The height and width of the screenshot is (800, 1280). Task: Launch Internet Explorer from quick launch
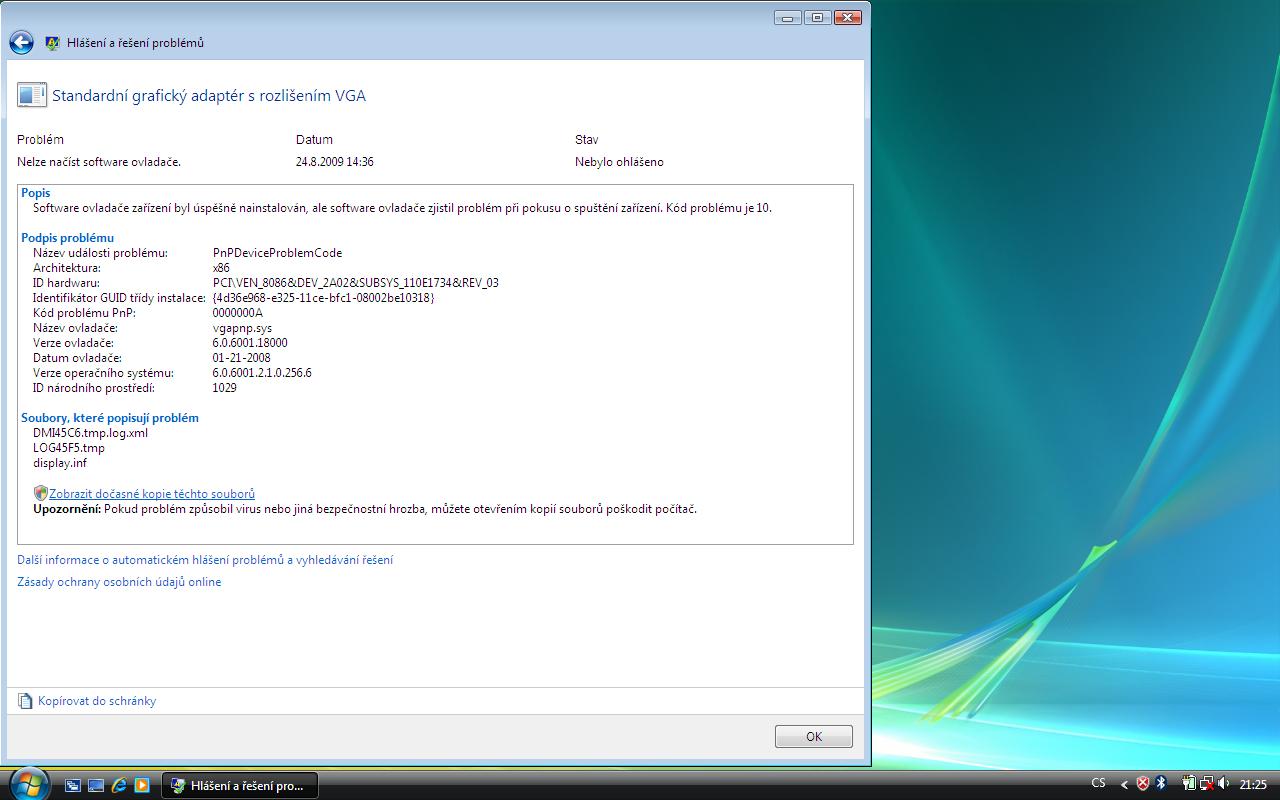[119, 785]
